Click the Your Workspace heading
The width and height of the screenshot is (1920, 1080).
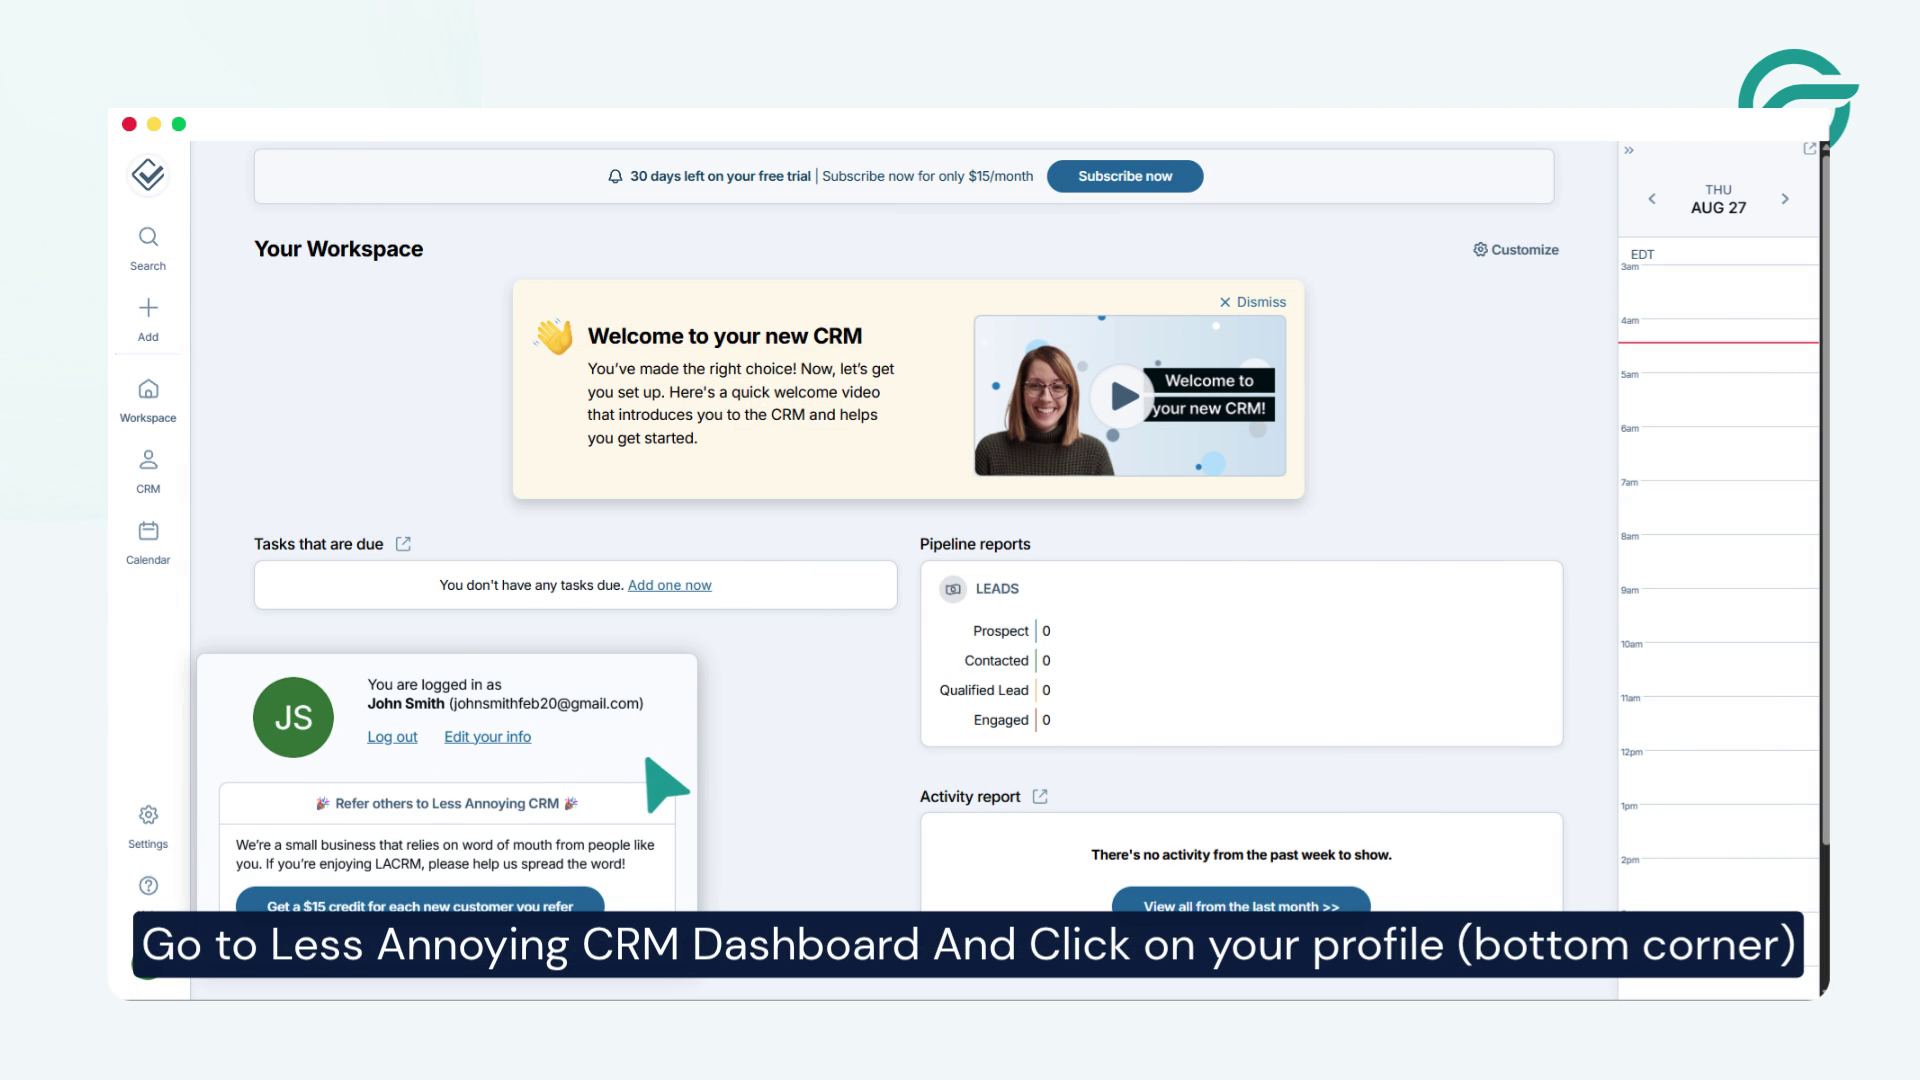pyautogui.click(x=338, y=249)
